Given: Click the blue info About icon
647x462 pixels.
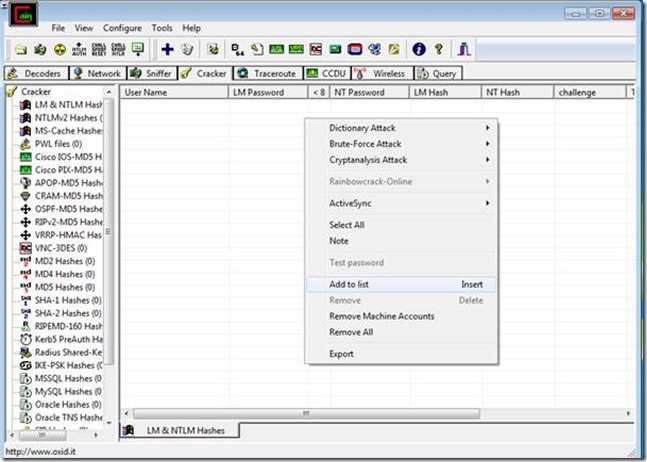Looking at the screenshot, I should tap(419, 50).
